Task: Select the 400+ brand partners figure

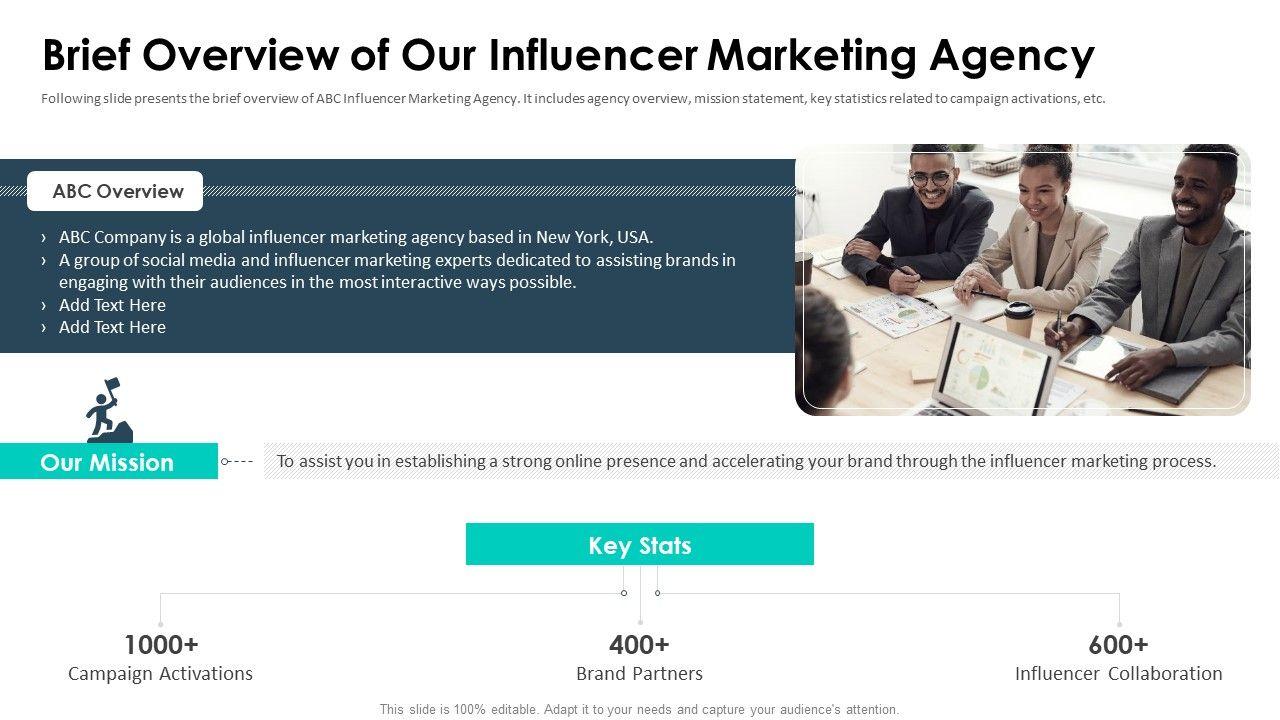Action: click(x=639, y=644)
